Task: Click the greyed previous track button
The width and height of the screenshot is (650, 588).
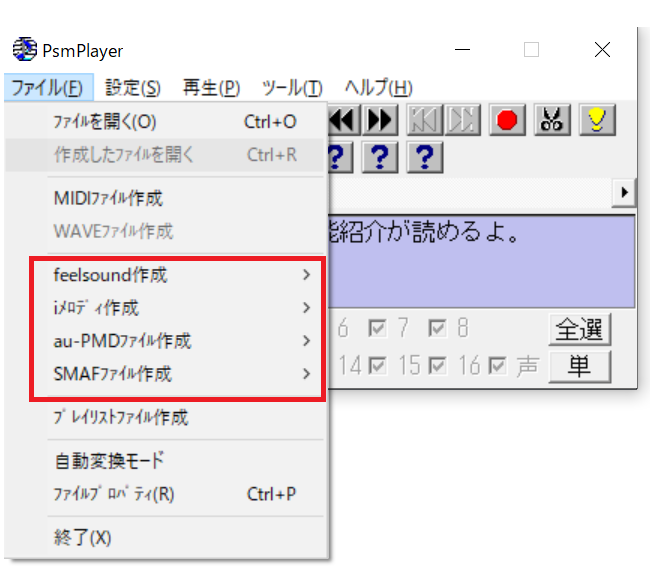Action: 425,120
